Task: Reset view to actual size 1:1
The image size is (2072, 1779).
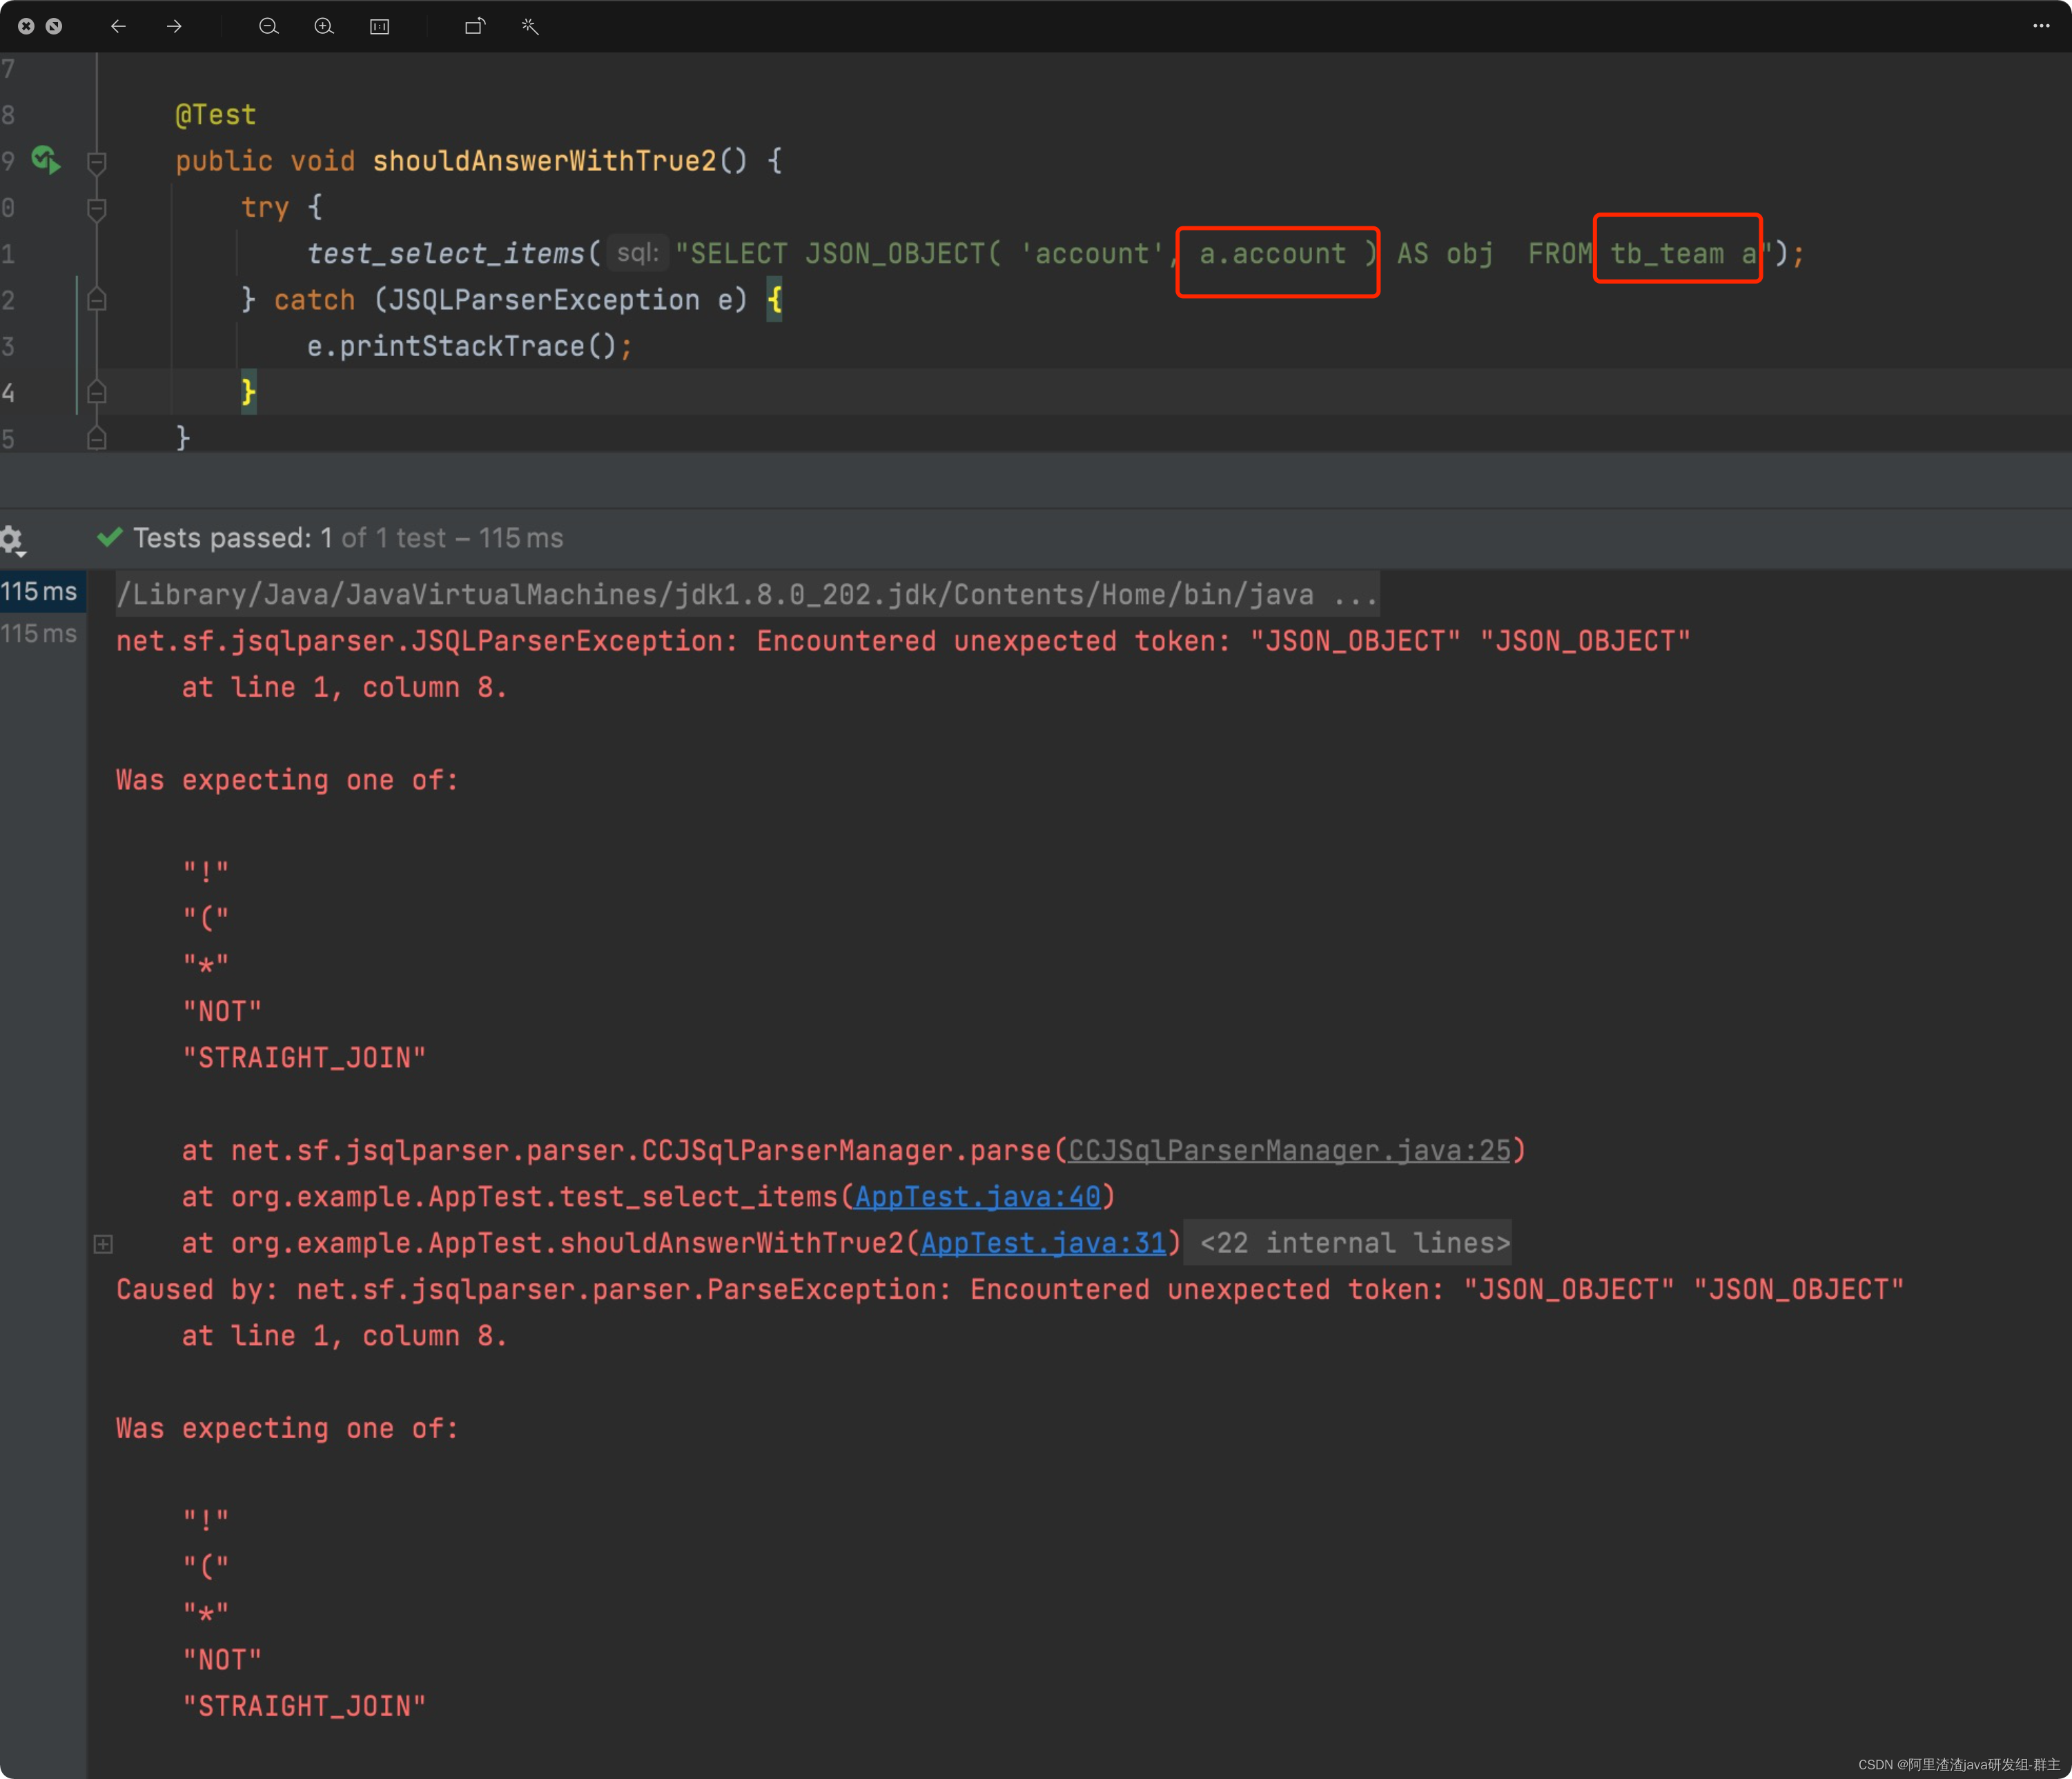Action: [x=380, y=27]
